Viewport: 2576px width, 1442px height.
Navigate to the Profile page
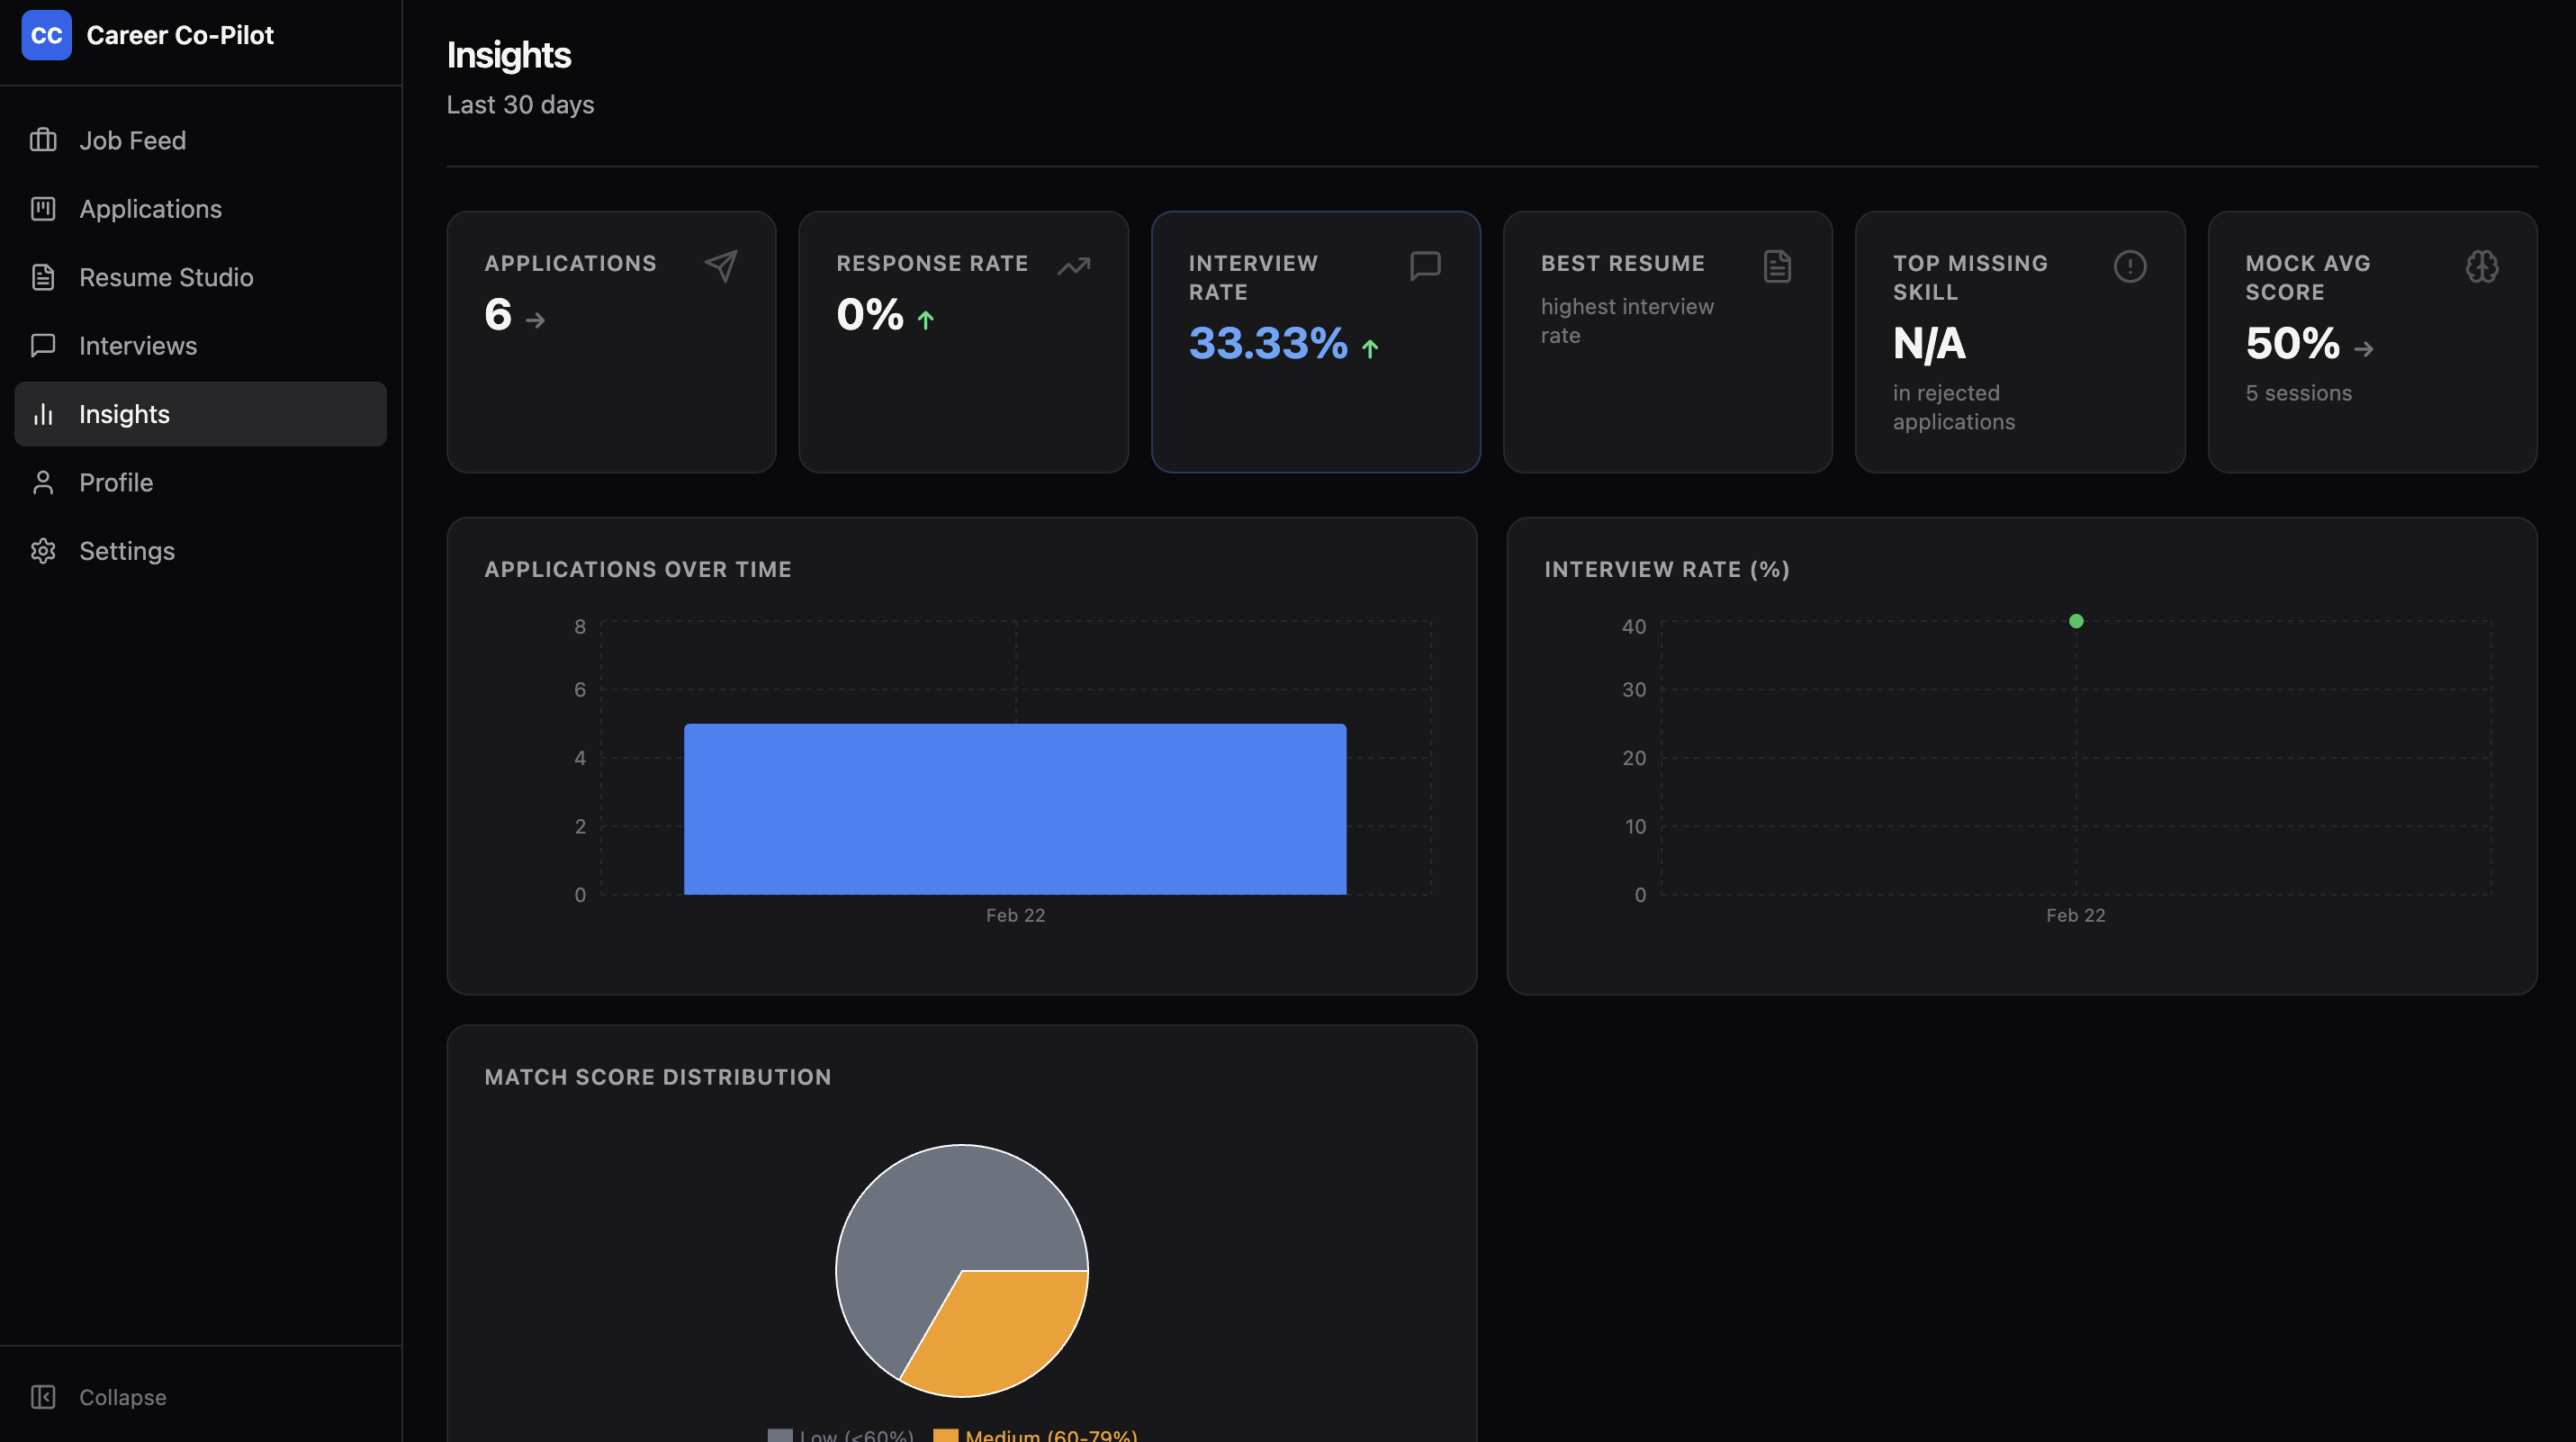116,483
